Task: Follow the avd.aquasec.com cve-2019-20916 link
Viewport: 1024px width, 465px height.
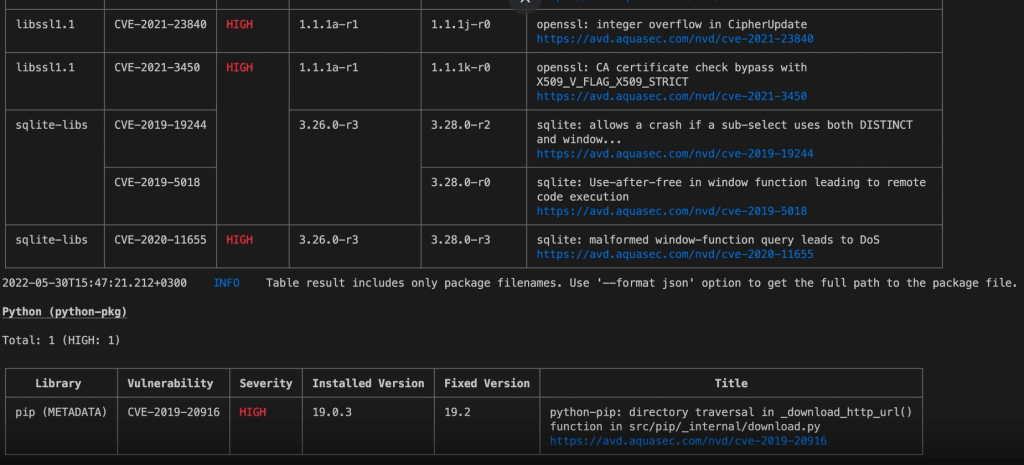Action: [688, 441]
